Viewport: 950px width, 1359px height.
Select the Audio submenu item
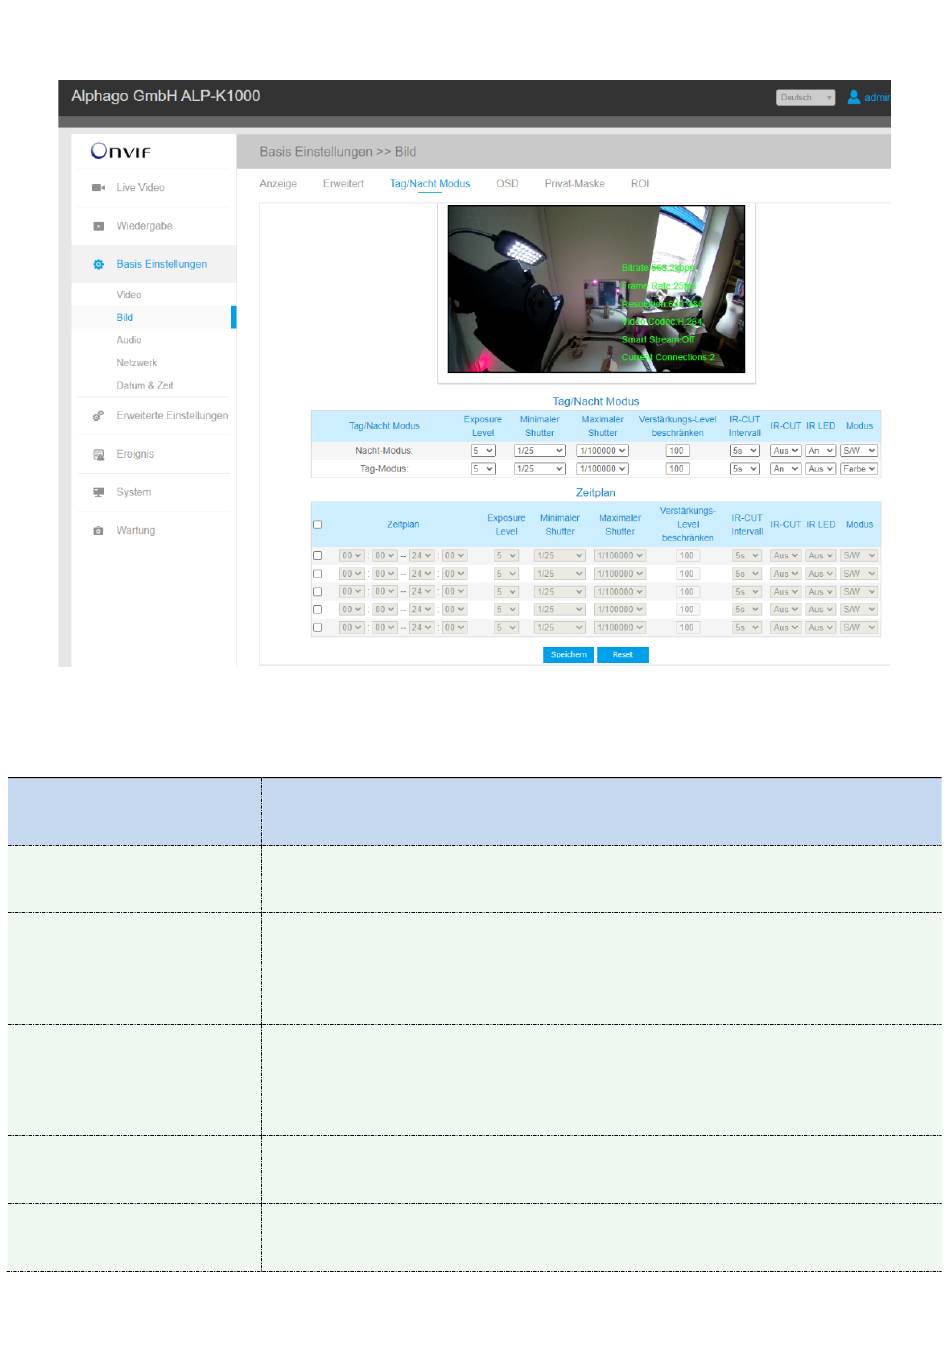(x=129, y=340)
